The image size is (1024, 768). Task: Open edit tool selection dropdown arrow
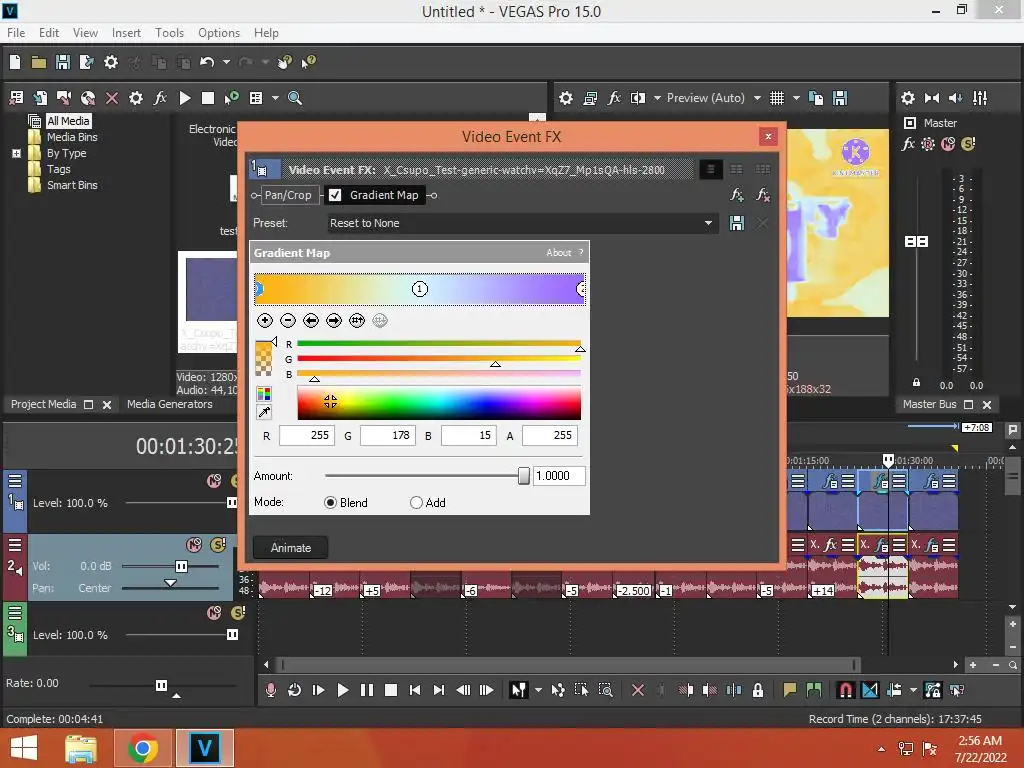(x=538, y=690)
